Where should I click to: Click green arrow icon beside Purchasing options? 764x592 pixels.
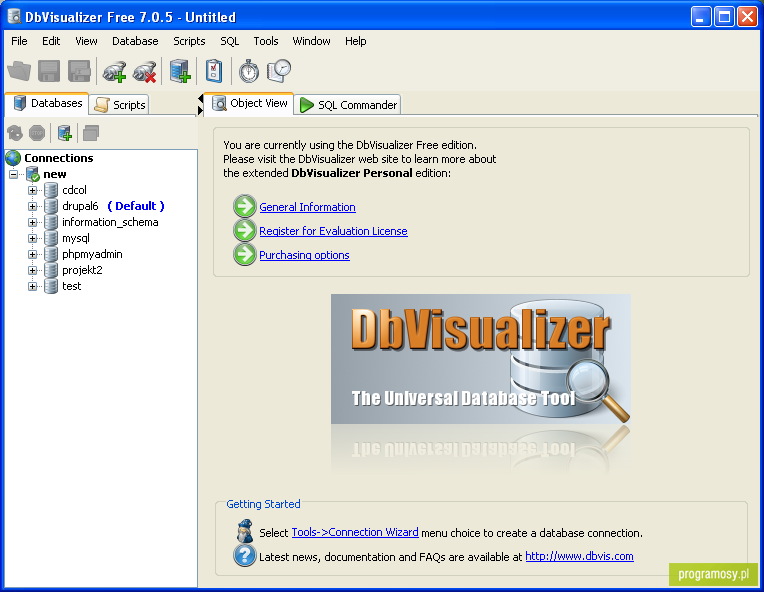click(x=245, y=254)
